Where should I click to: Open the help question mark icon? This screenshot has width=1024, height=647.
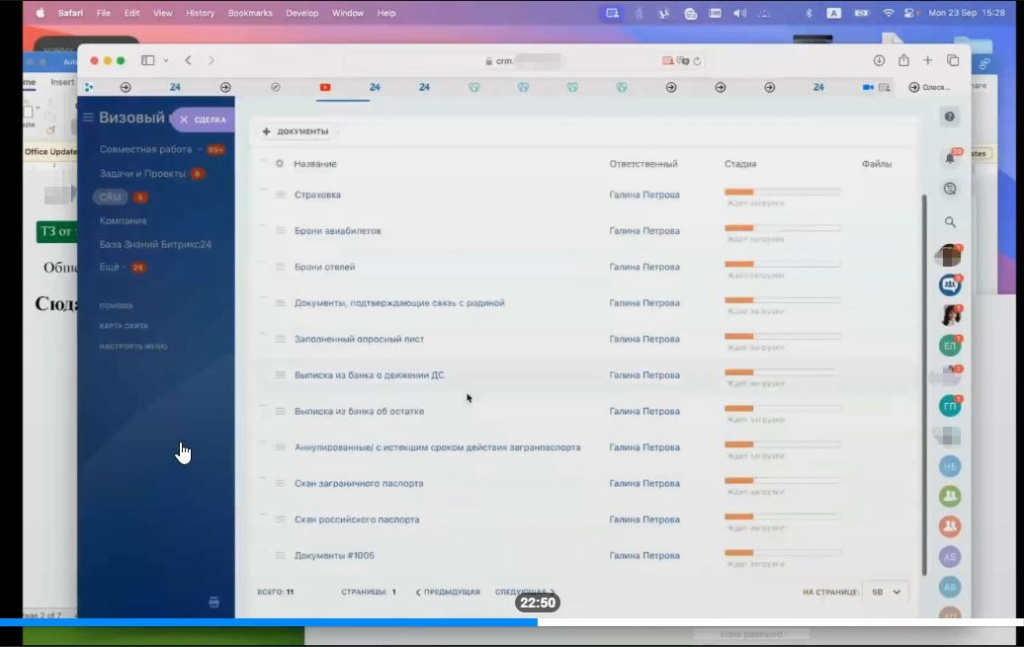[949, 117]
